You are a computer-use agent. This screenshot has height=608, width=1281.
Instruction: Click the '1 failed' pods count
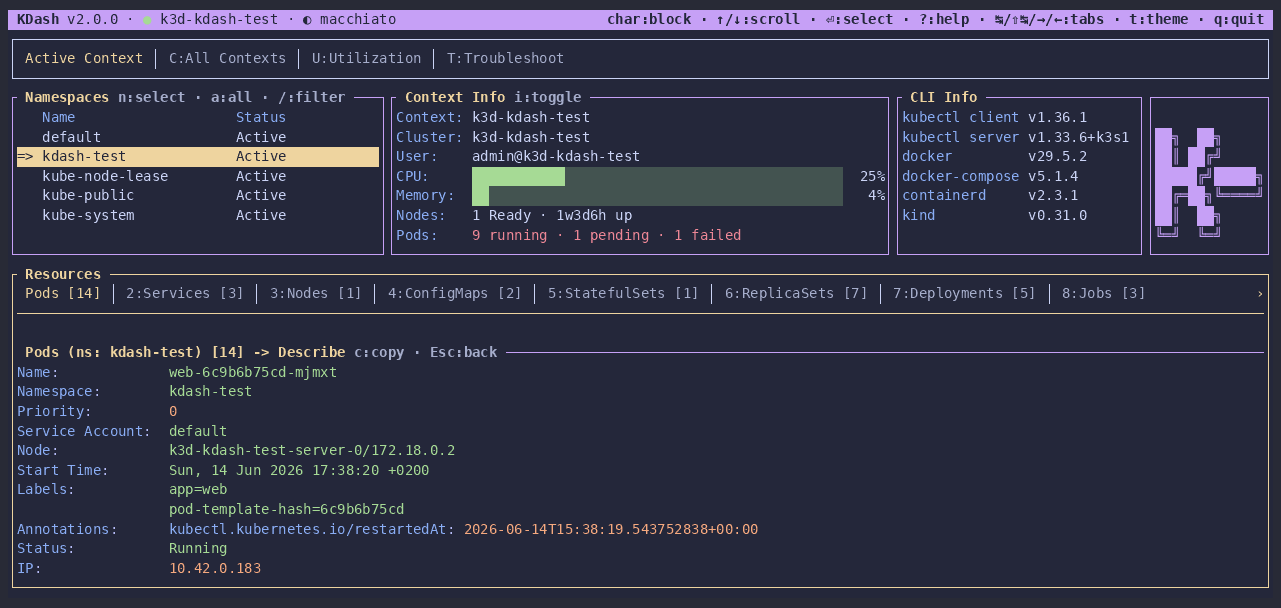pos(708,235)
